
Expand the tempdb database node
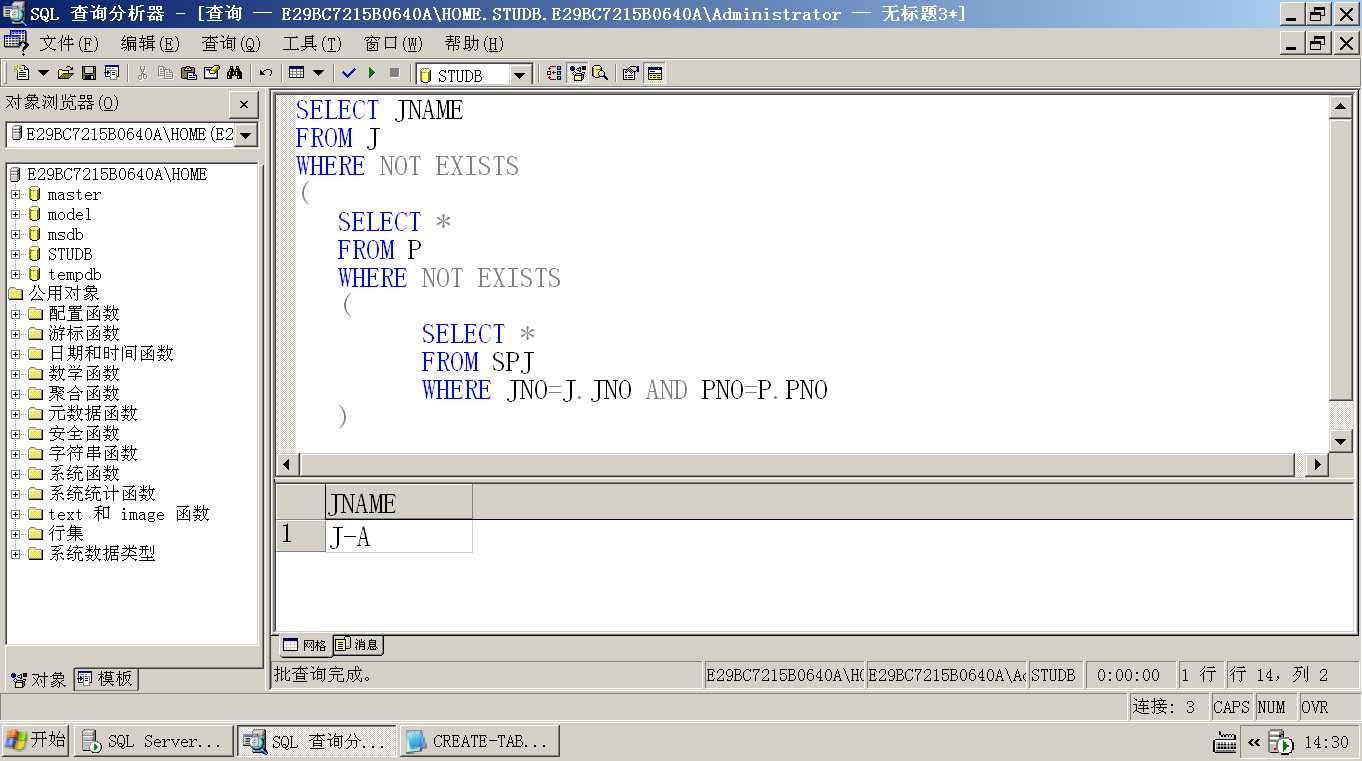(15, 274)
